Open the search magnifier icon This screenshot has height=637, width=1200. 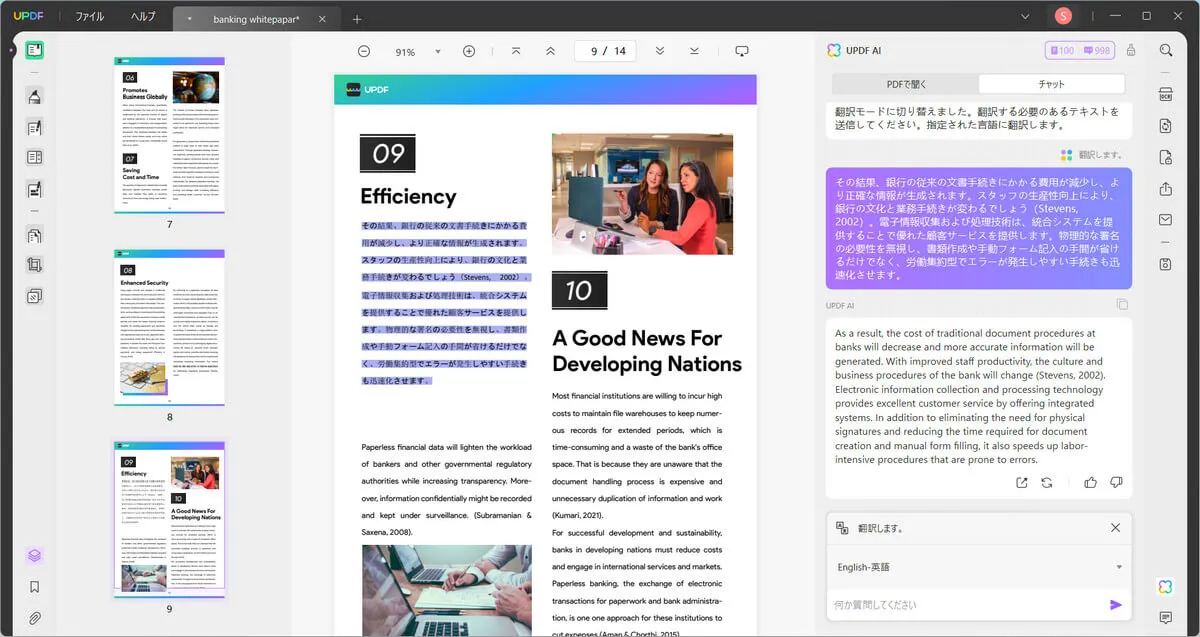[x=1166, y=50]
